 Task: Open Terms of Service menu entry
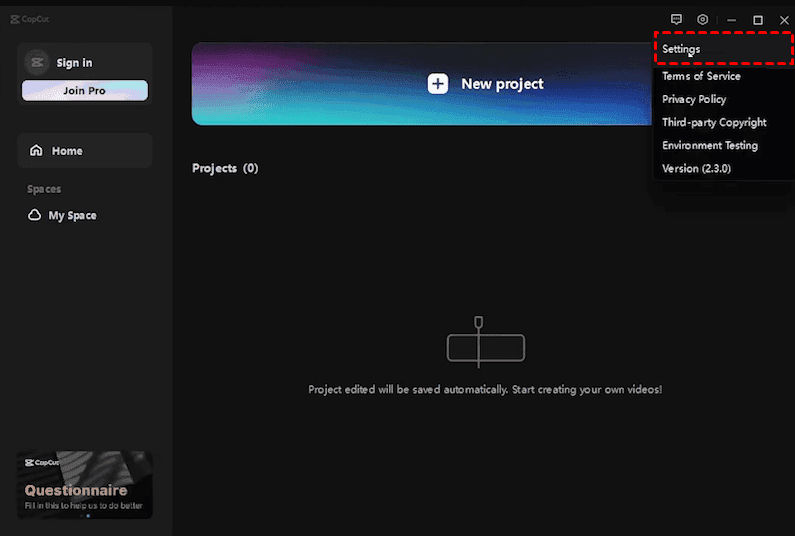click(x=701, y=76)
